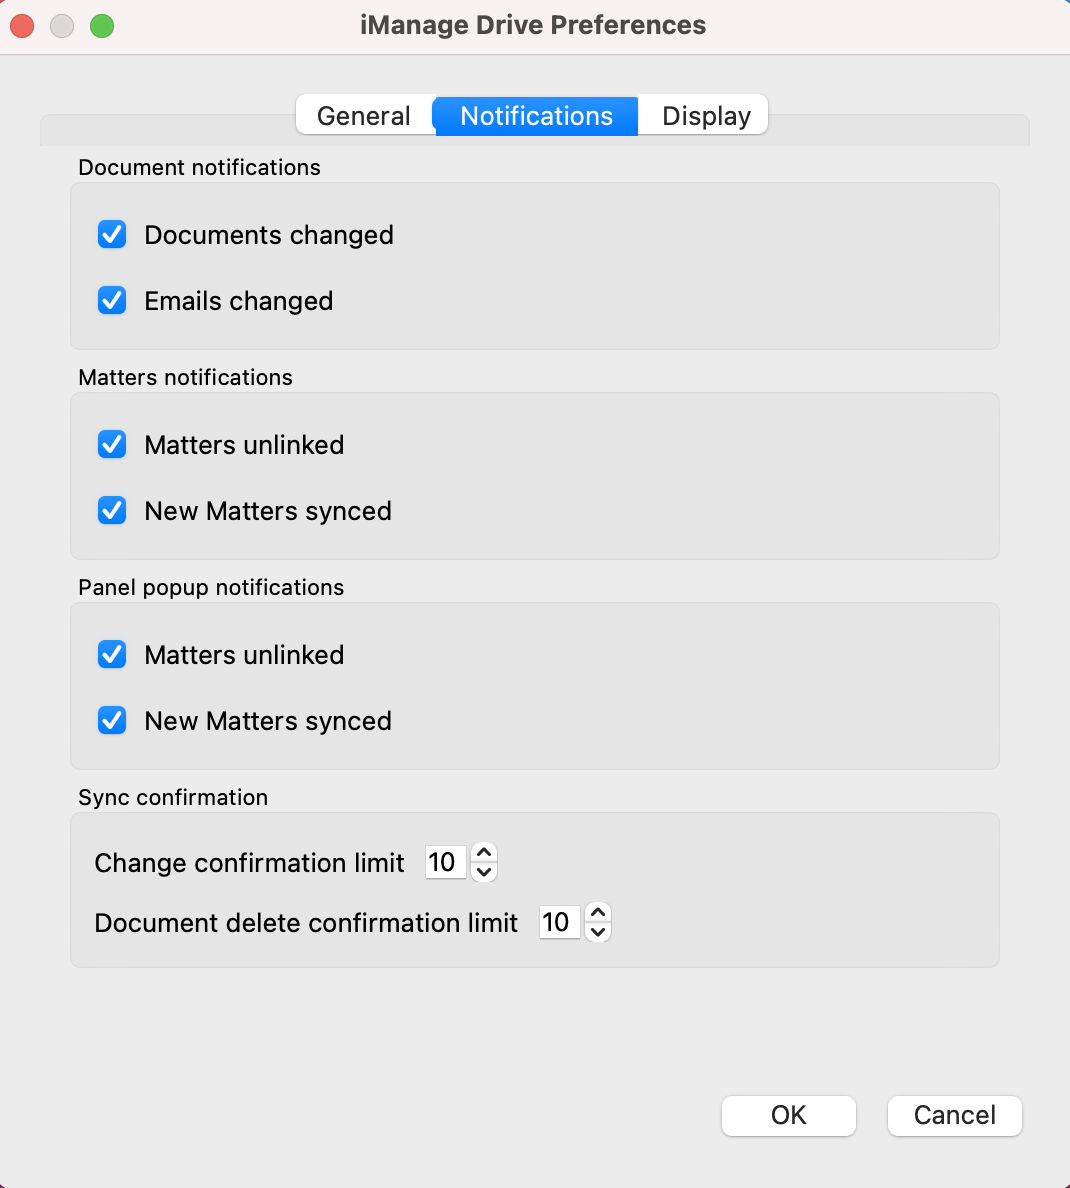Viewport: 1070px width, 1188px height.
Task: Decrease the Change confirmation limit
Action: point(484,872)
